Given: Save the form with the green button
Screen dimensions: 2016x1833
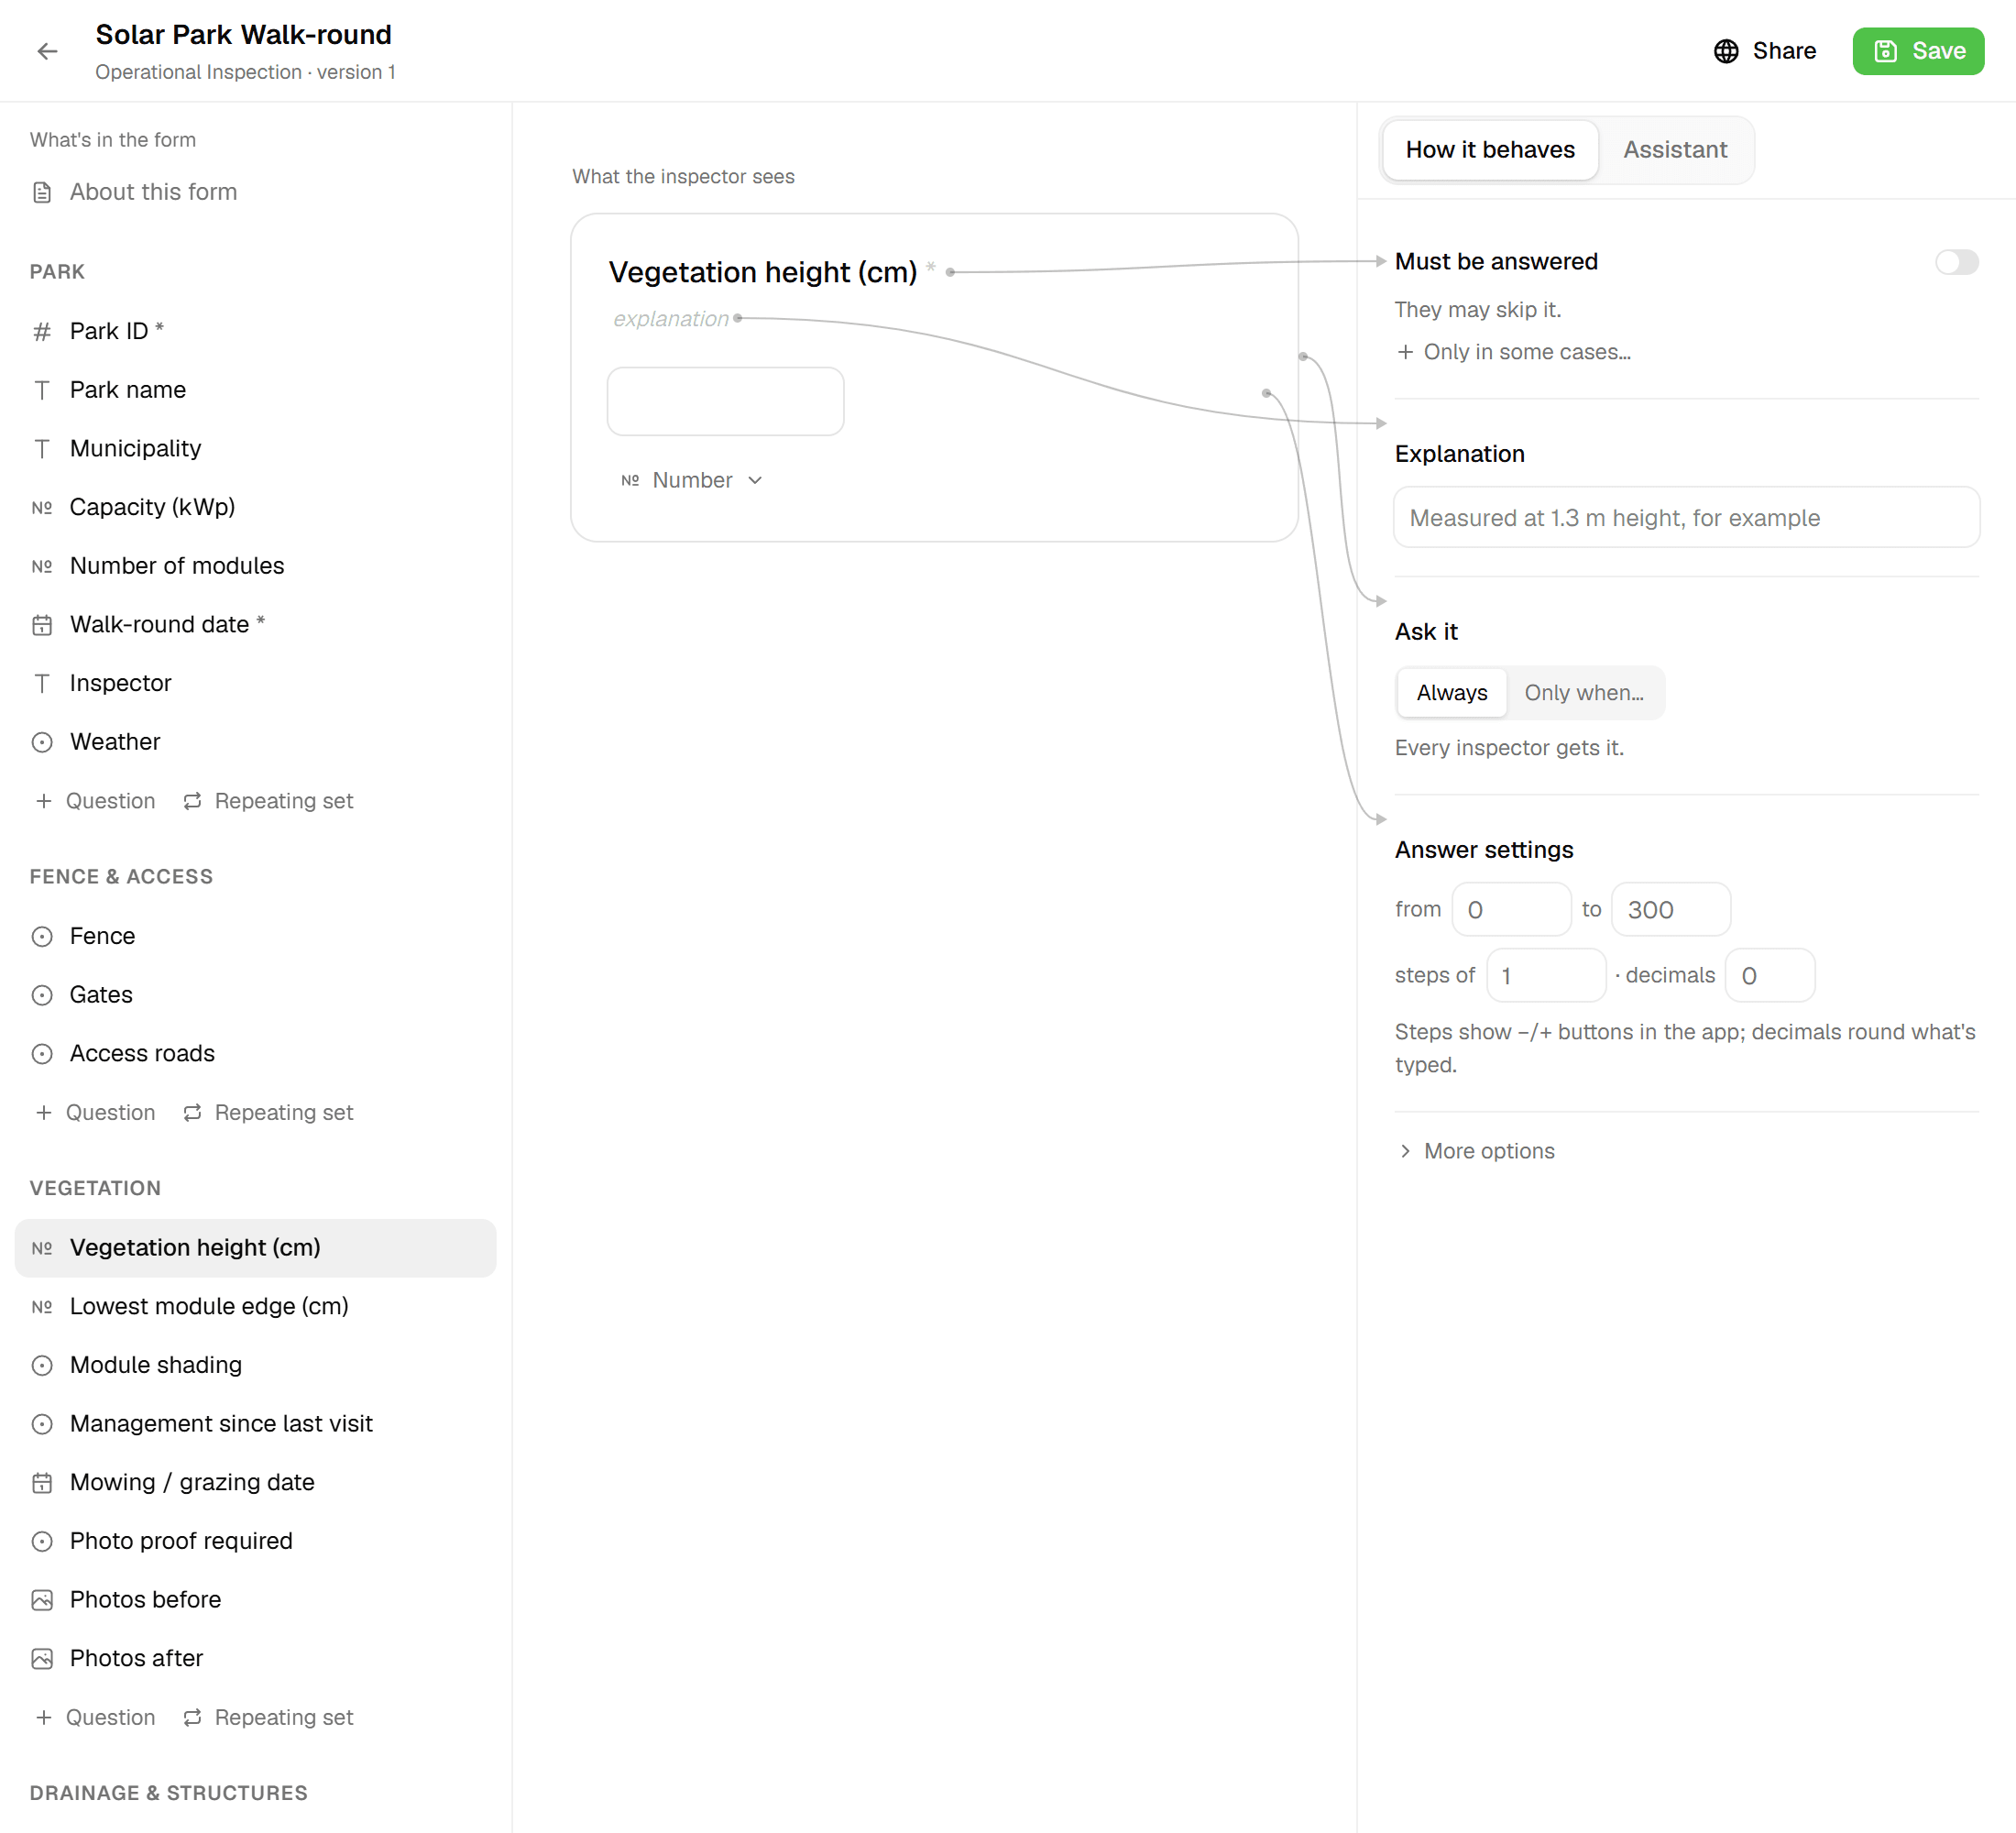Looking at the screenshot, I should click(x=1917, y=51).
